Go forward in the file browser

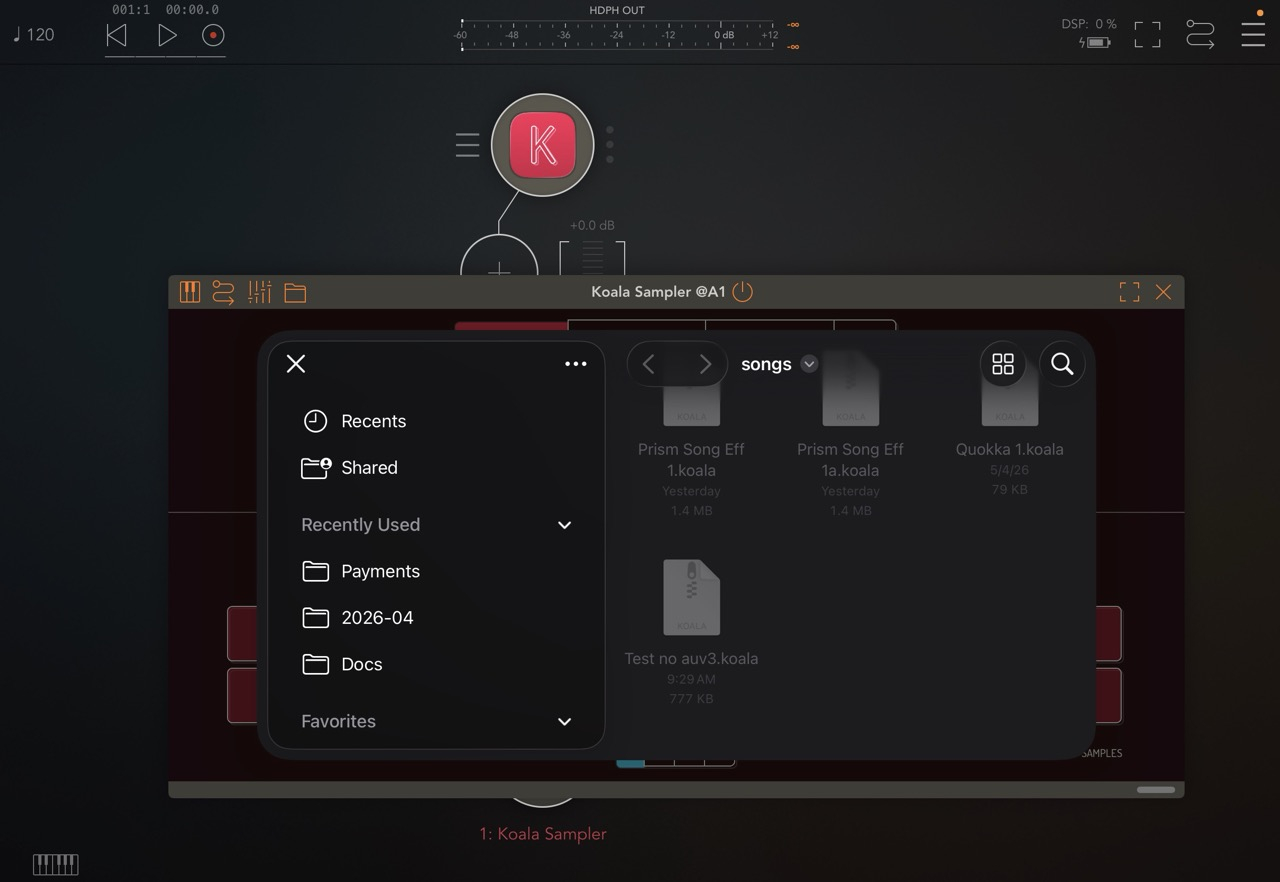[705, 364]
